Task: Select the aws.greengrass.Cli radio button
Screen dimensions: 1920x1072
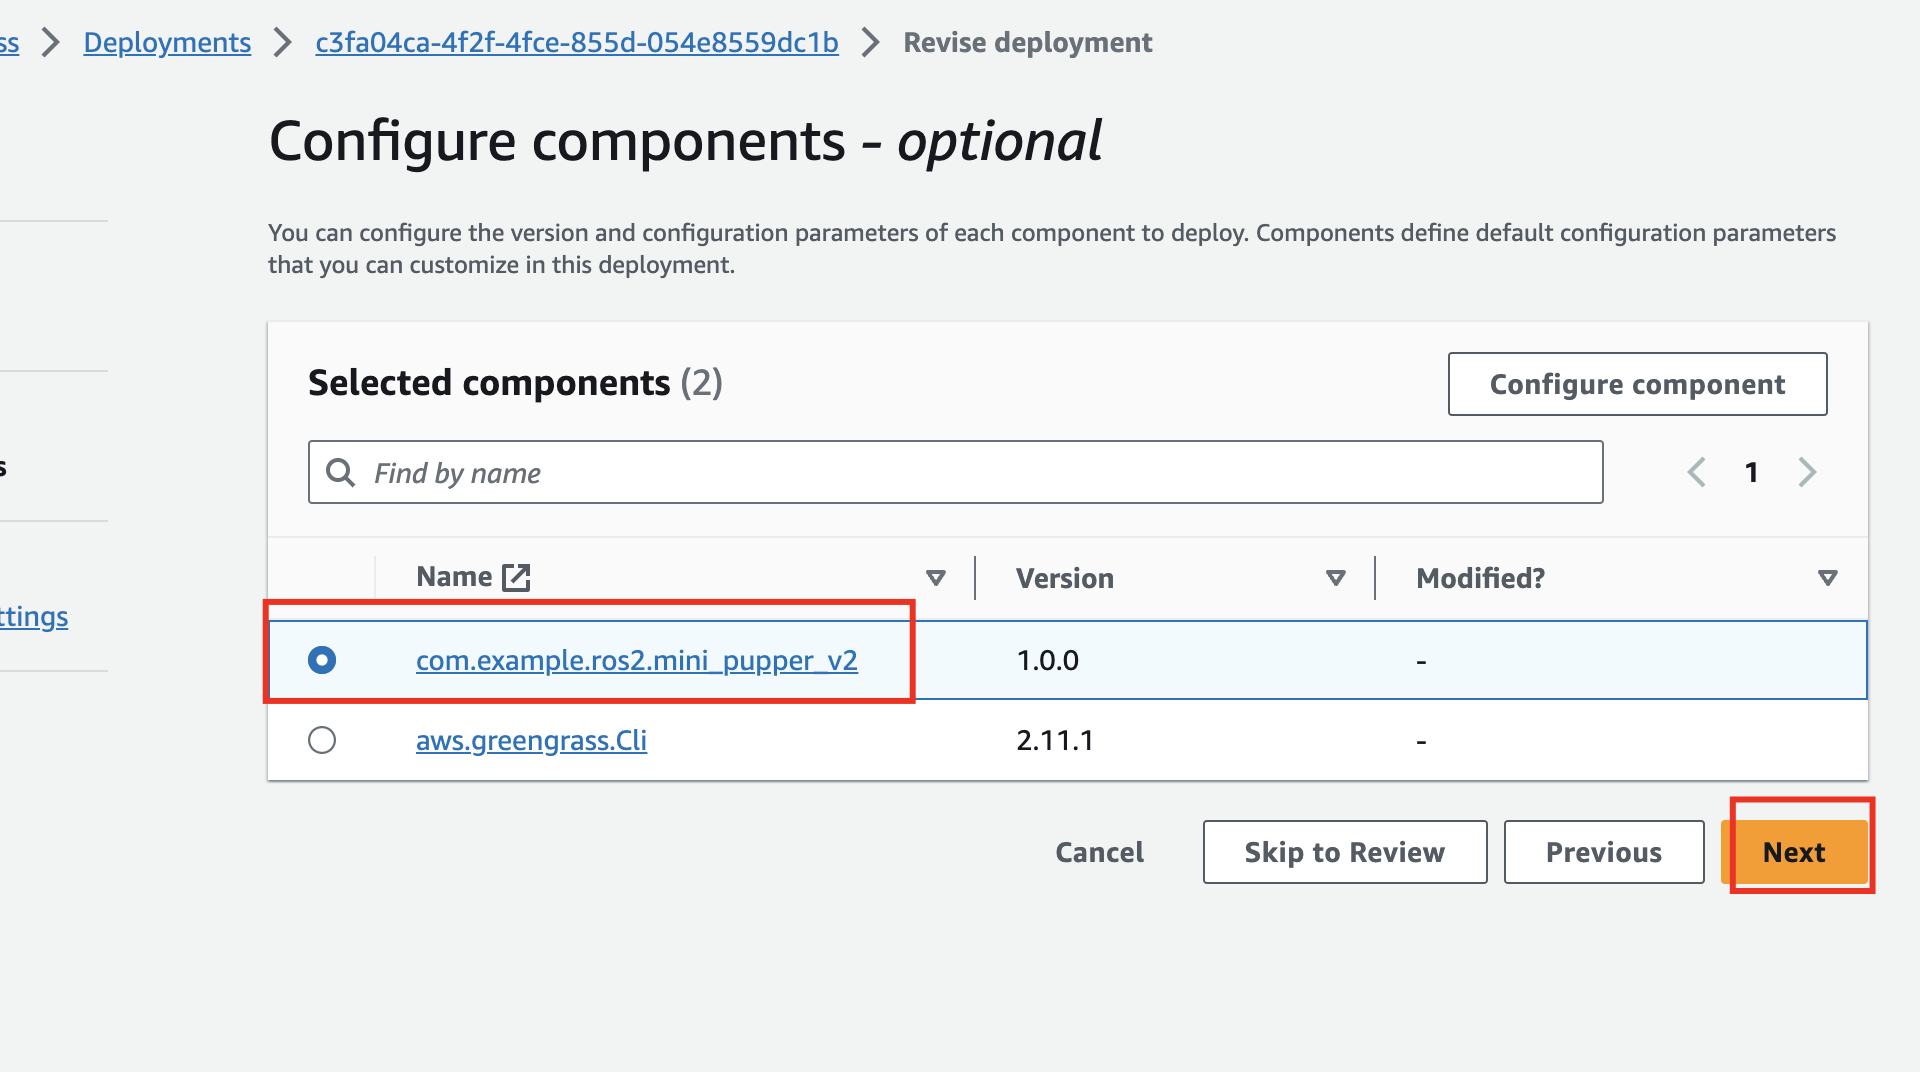Action: tap(321, 740)
